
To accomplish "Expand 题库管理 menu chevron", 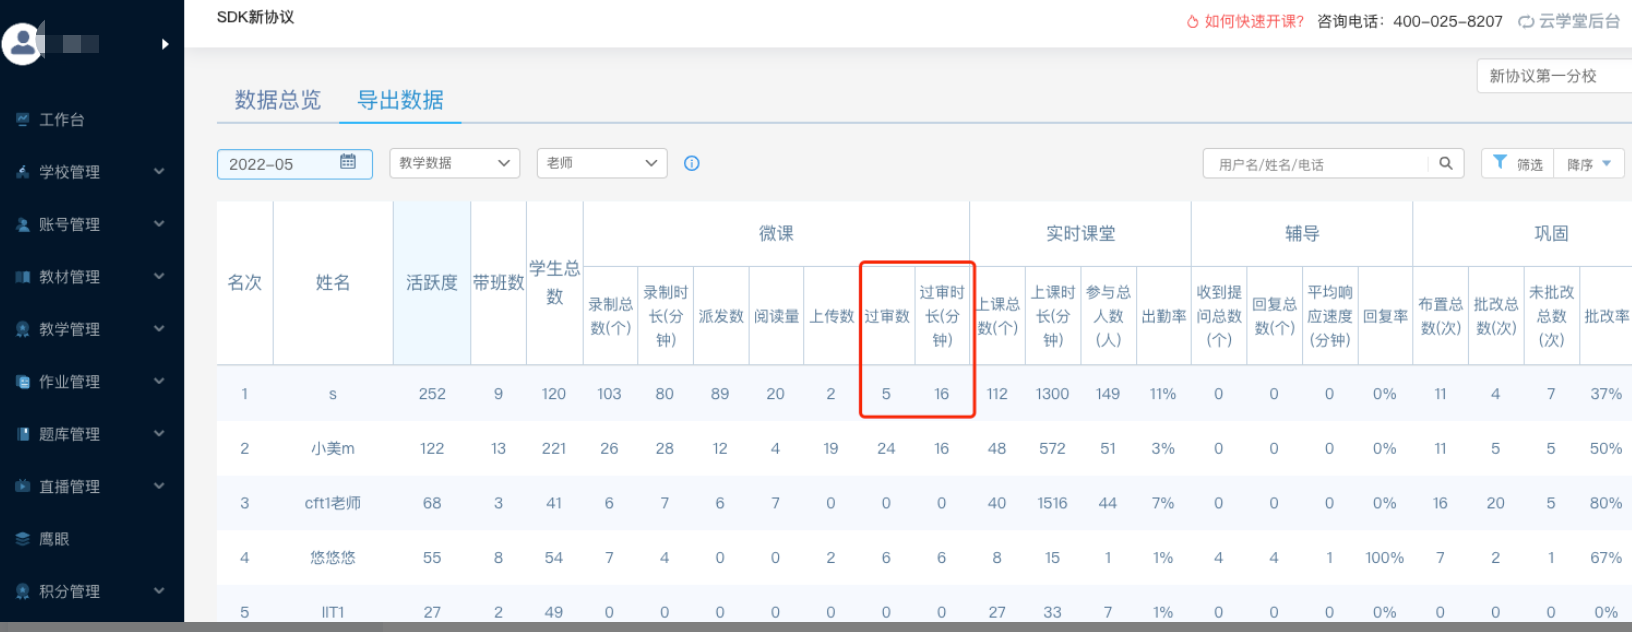I will tap(159, 434).
